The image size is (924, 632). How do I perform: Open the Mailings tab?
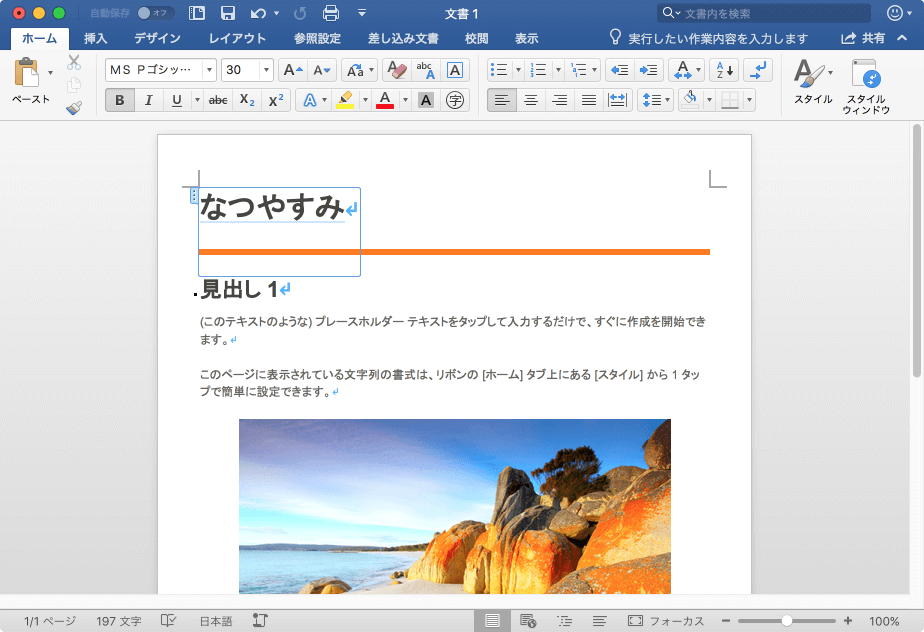pos(403,38)
